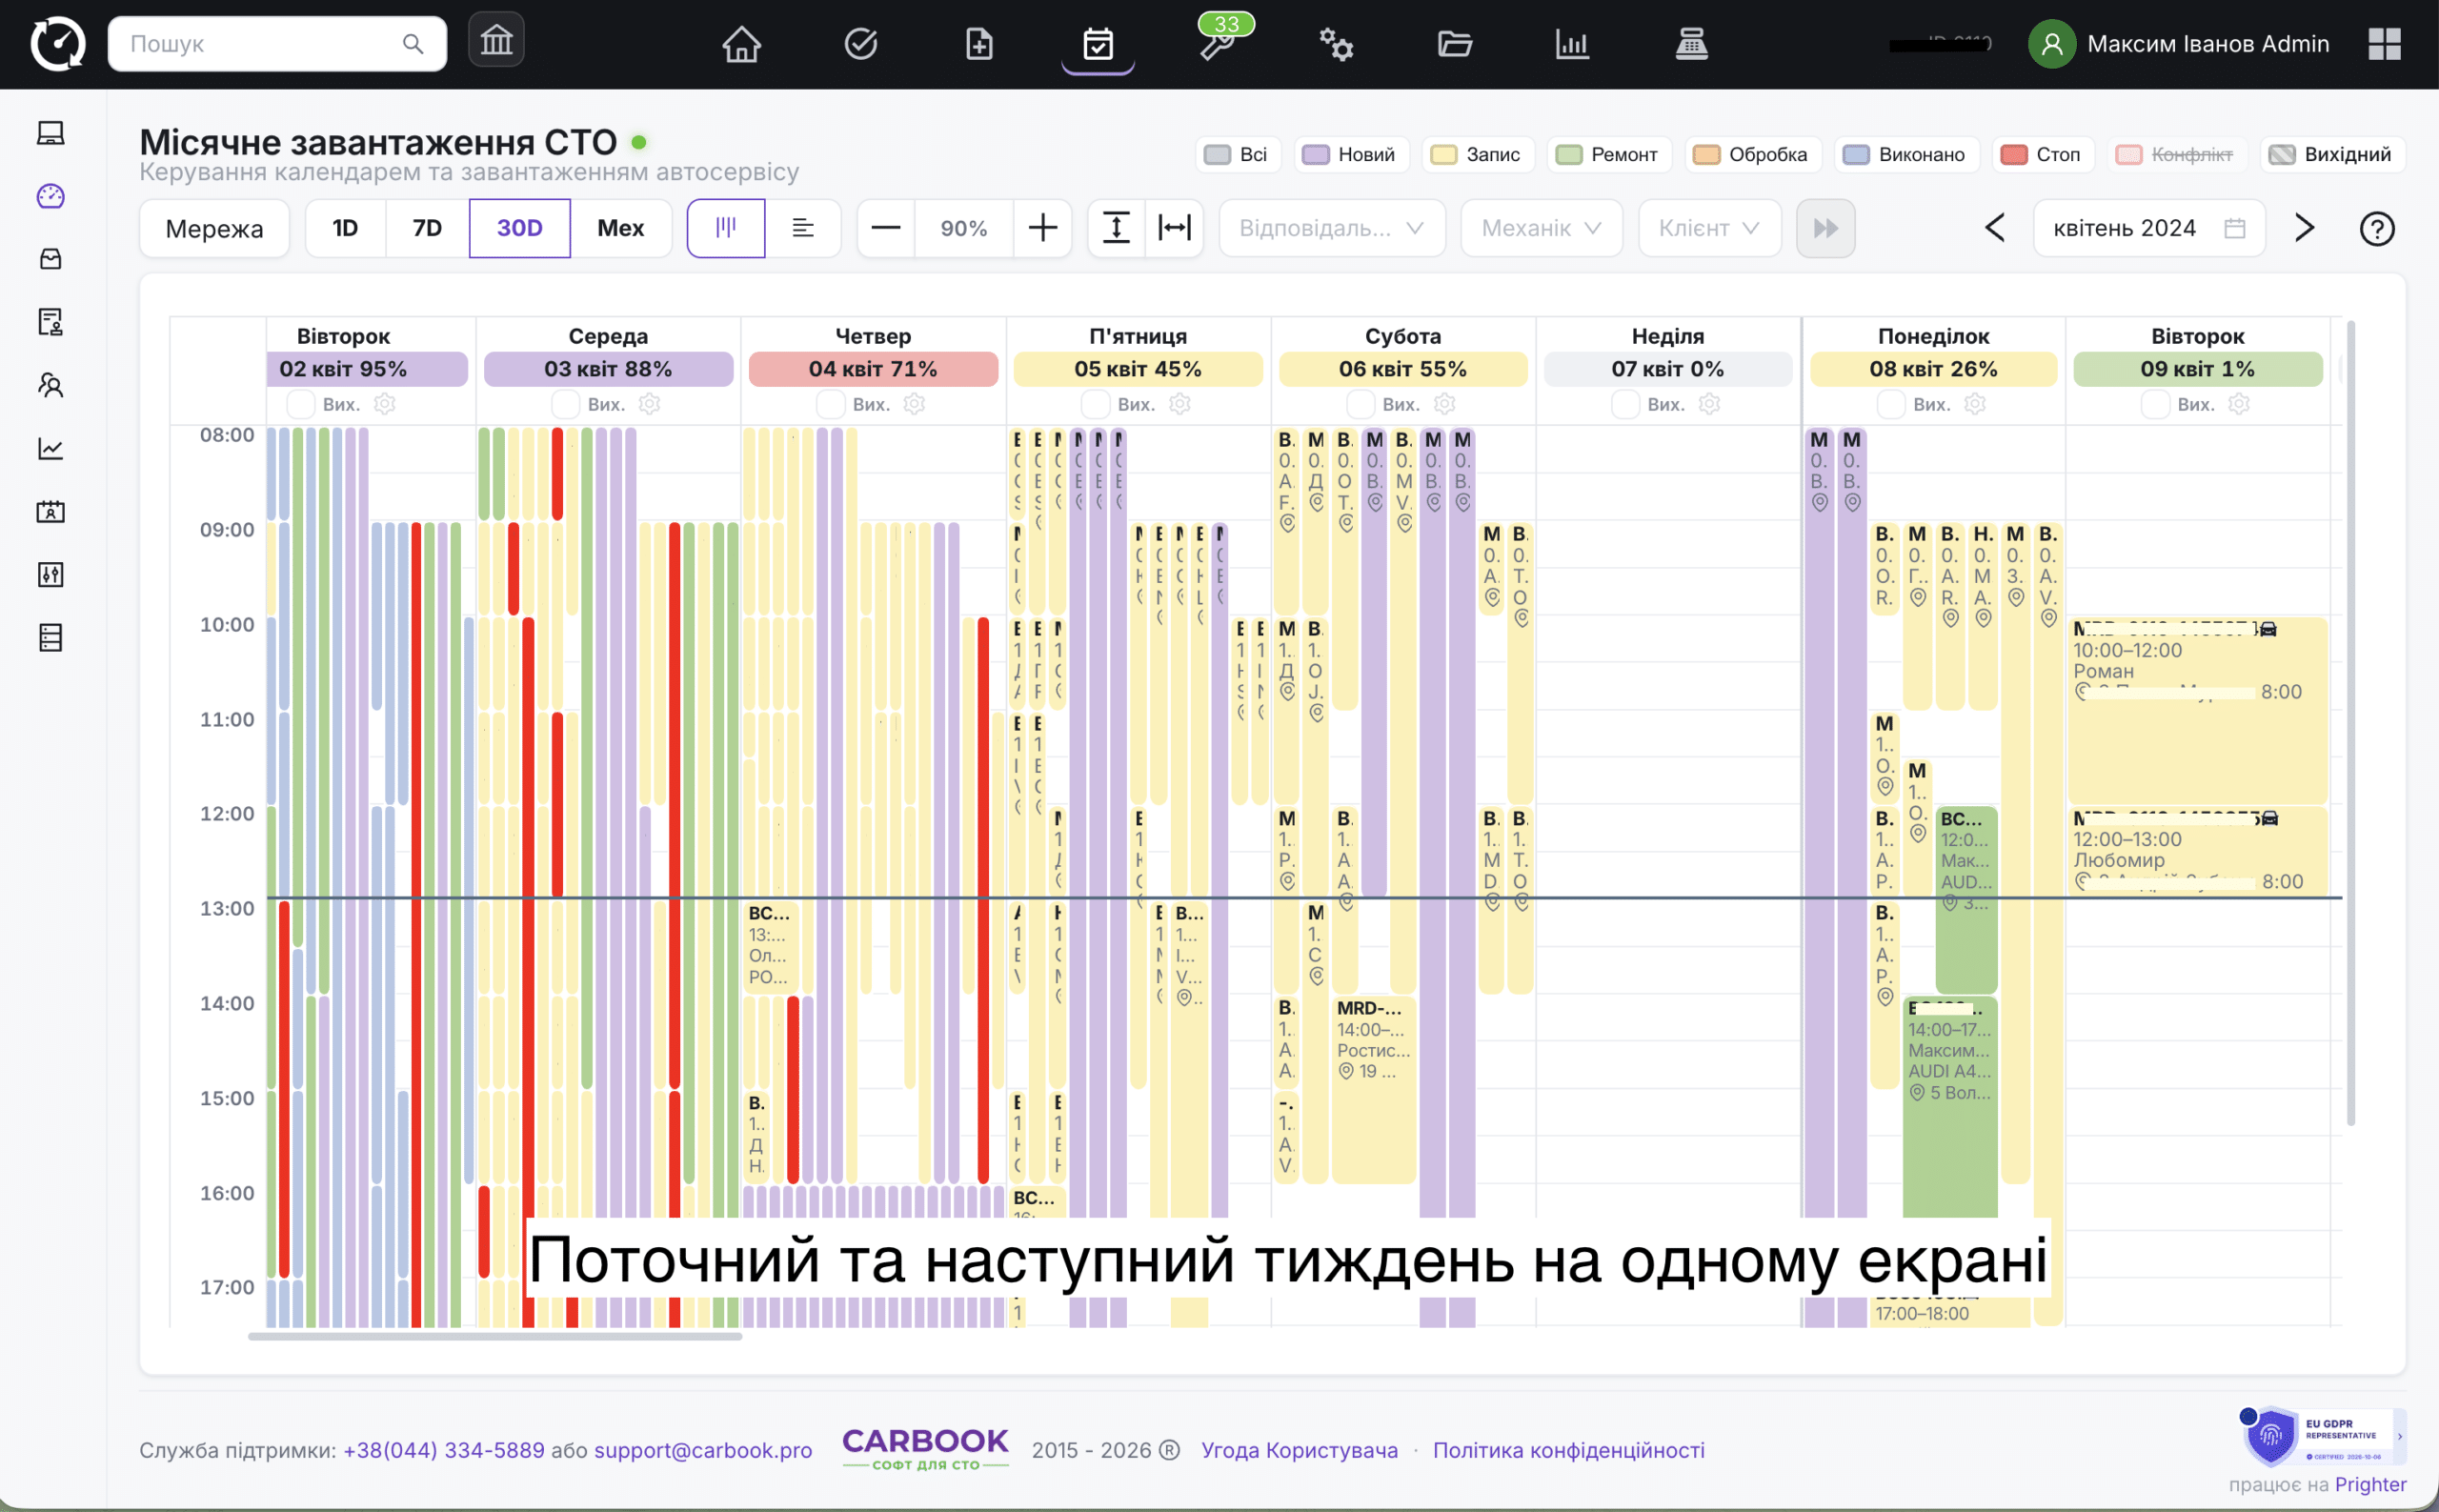Fit calendar width with the horizontal fit icon

point(1174,228)
